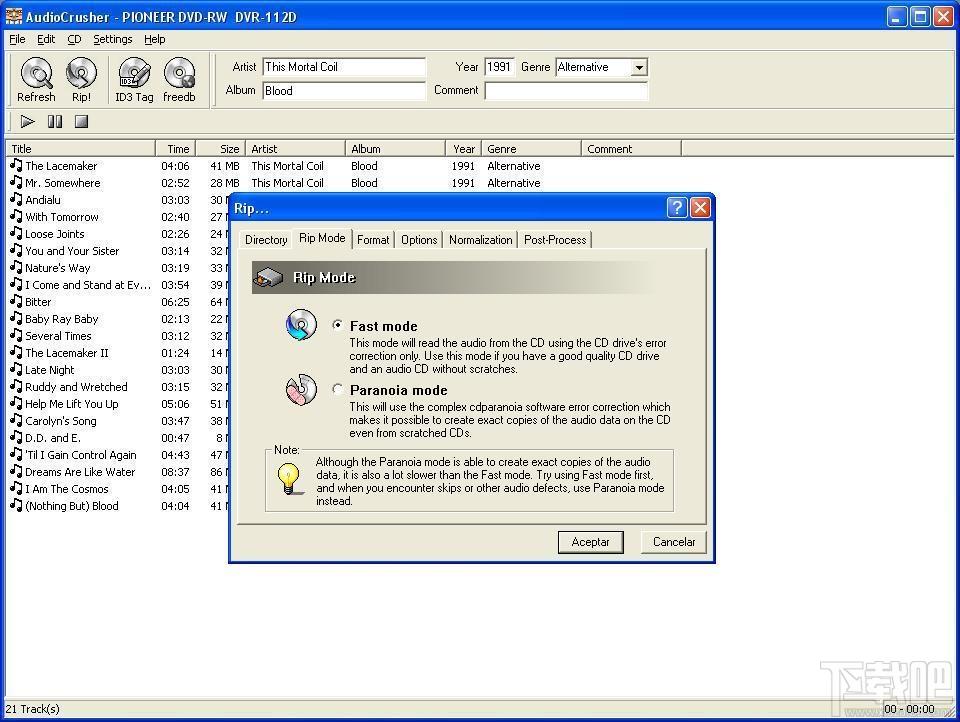Select the Paranoia mode radio button
960x722 pixels.
click(337, 389)
